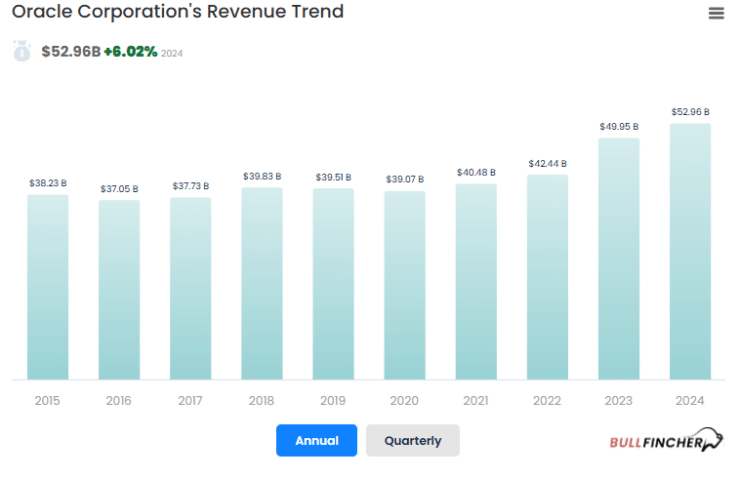
Task: Select the 2024 revenue bar
Action: tap(690, 252)
